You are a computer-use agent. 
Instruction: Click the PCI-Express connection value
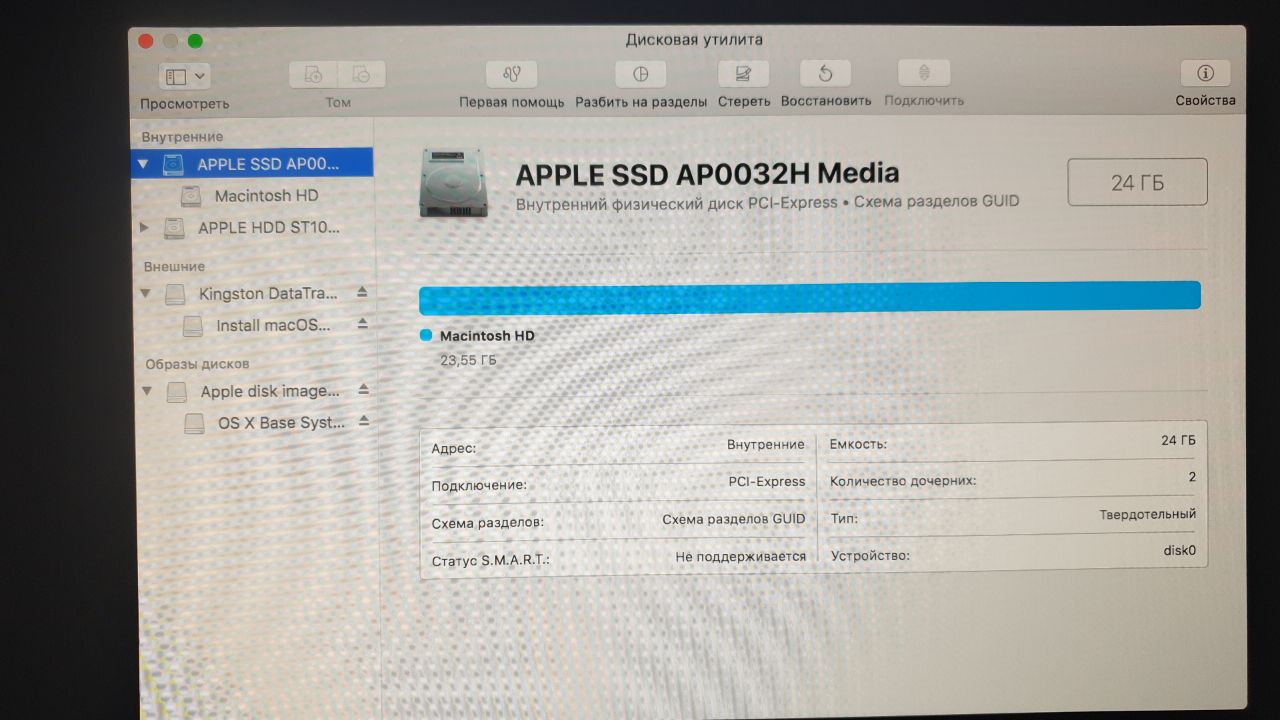pyautogui.click(x=766, y=481)
